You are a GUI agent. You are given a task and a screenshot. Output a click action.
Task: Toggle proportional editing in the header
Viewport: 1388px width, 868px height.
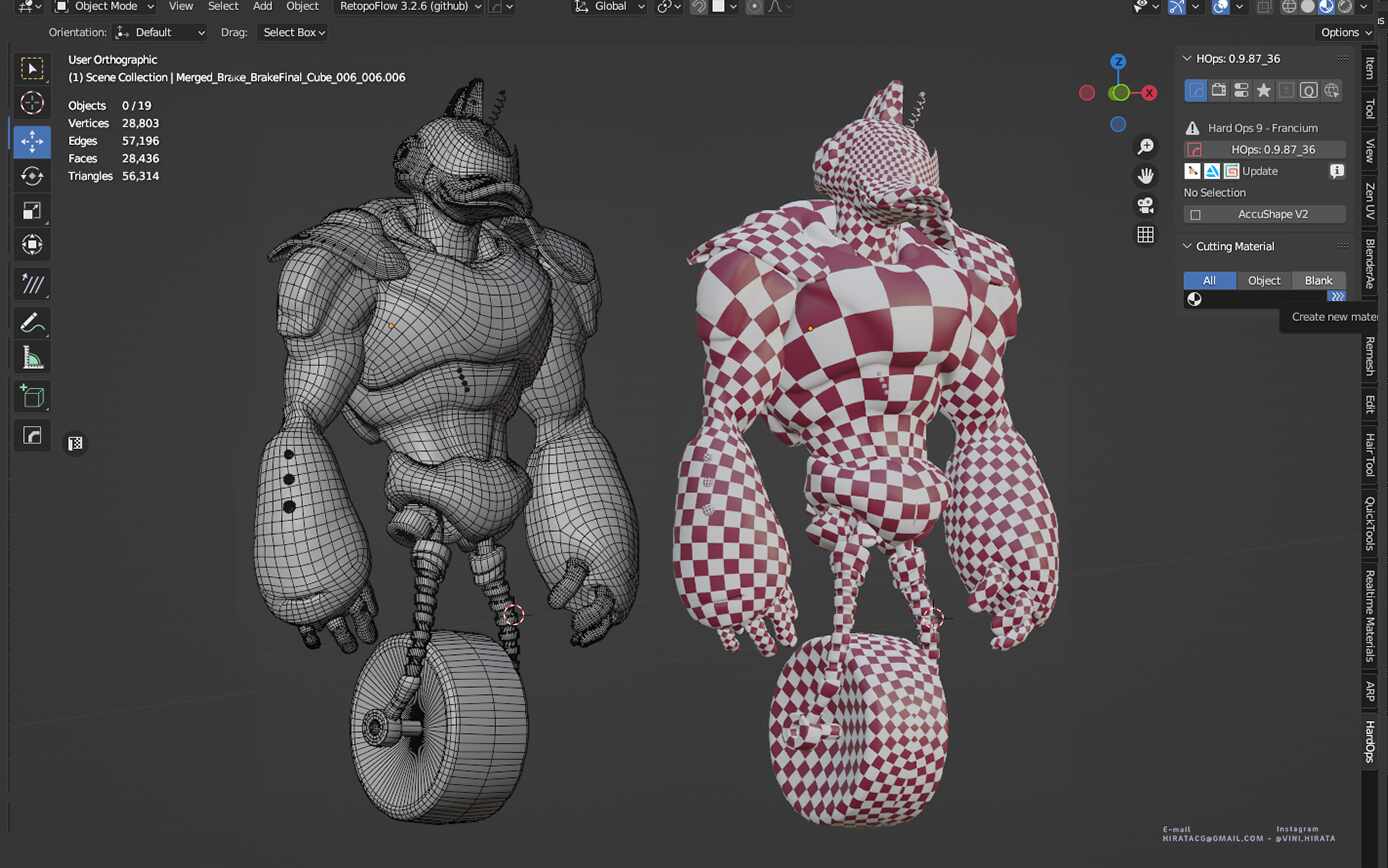tap(754, 6)
